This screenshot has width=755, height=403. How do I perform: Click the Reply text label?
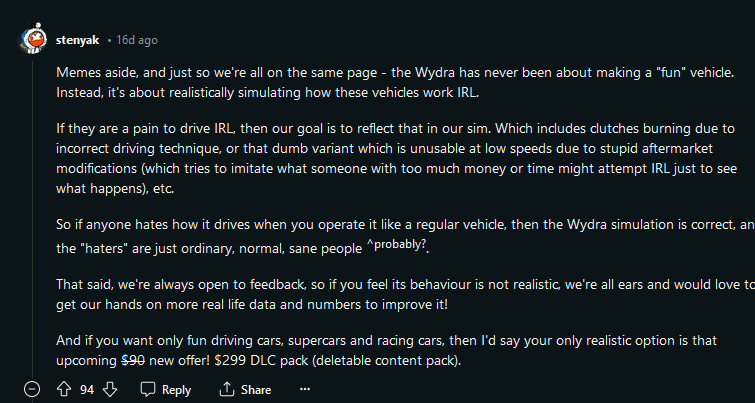pos(176,390)
